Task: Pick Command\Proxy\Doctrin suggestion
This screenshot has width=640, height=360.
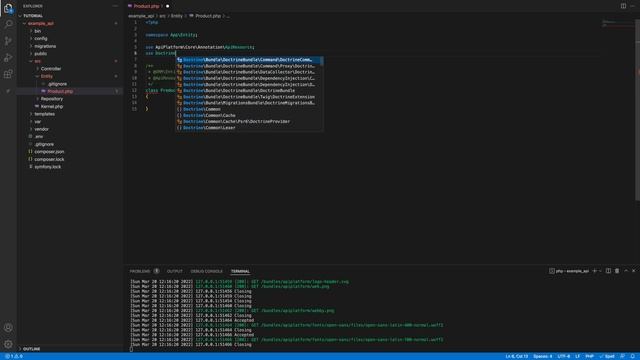Action: pos(249,66)
